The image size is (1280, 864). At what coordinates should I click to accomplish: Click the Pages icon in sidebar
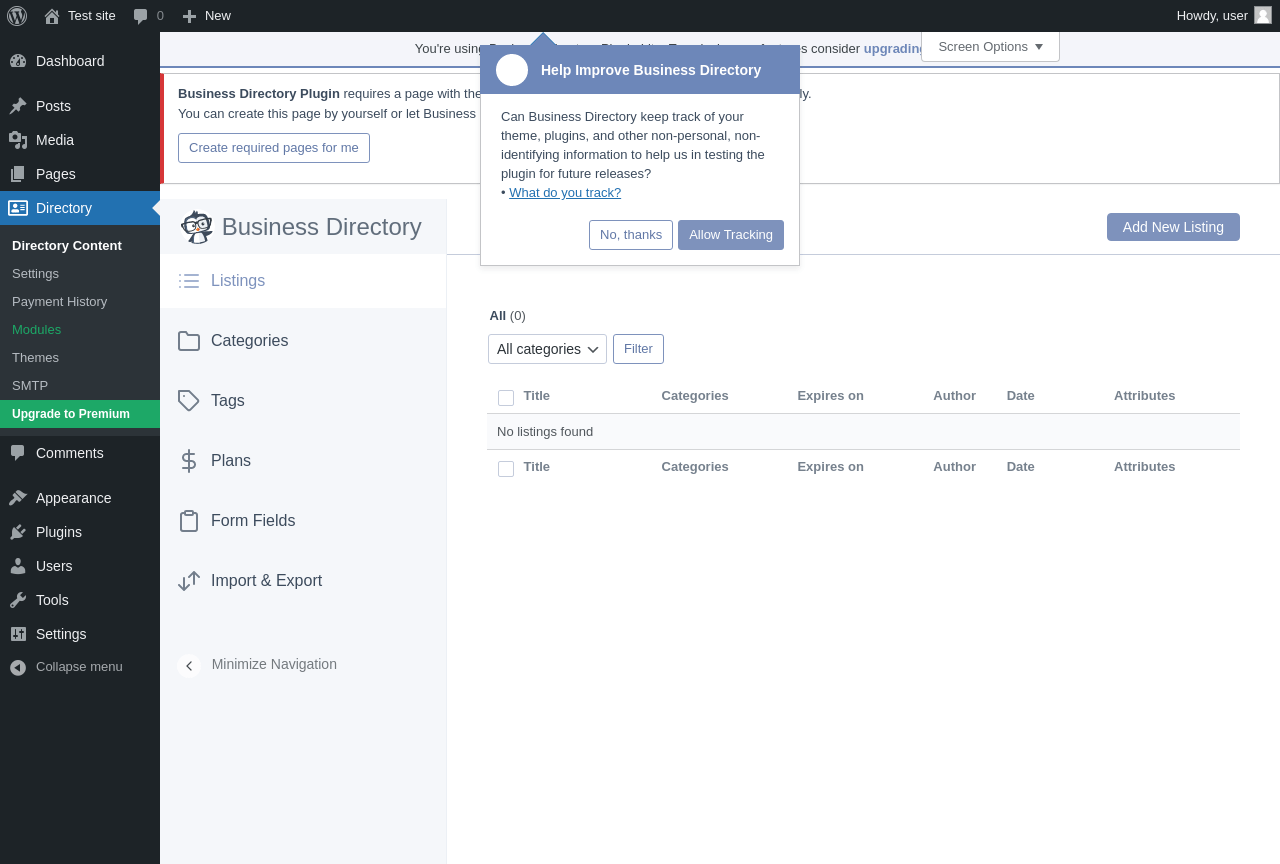(18, 174)
